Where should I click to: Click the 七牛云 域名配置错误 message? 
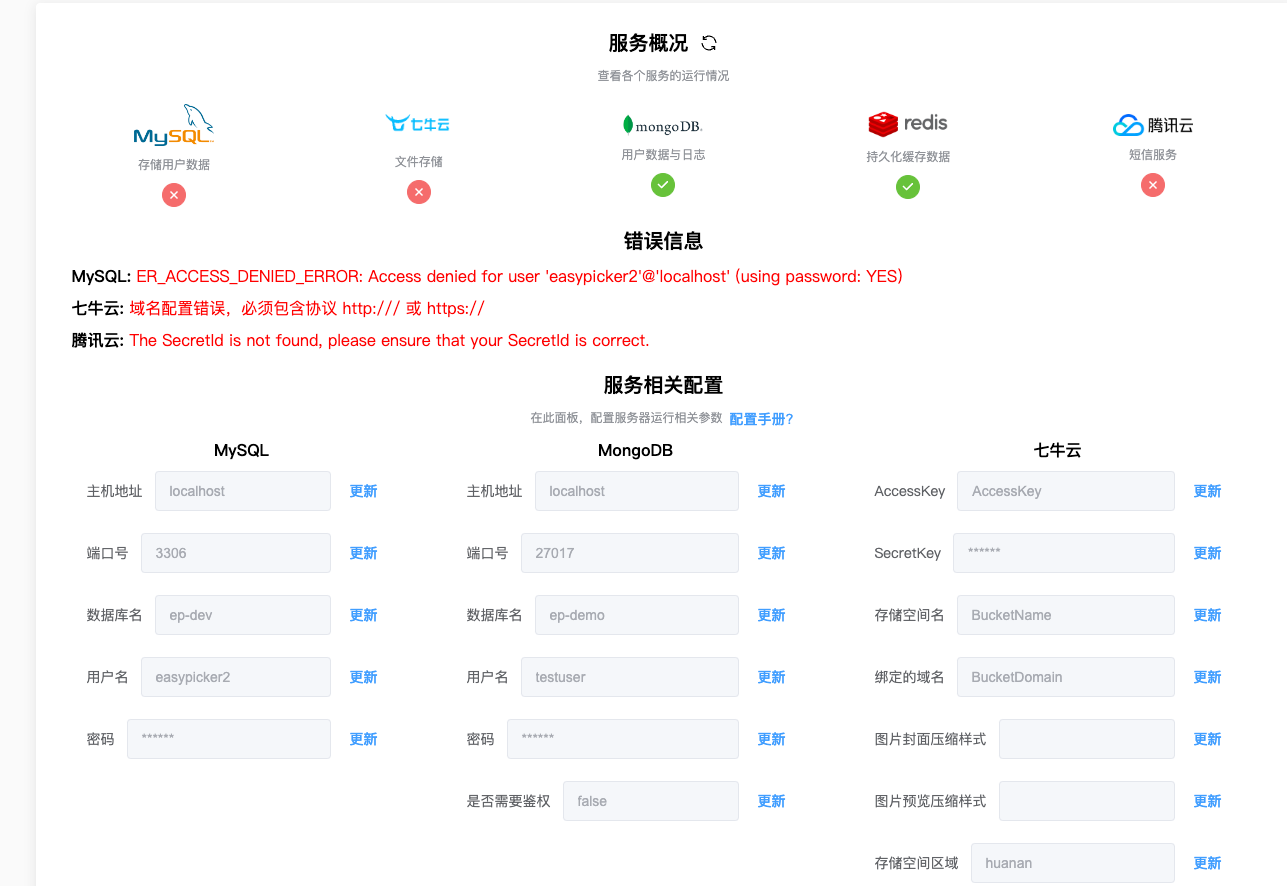click(x=307, y=308)
